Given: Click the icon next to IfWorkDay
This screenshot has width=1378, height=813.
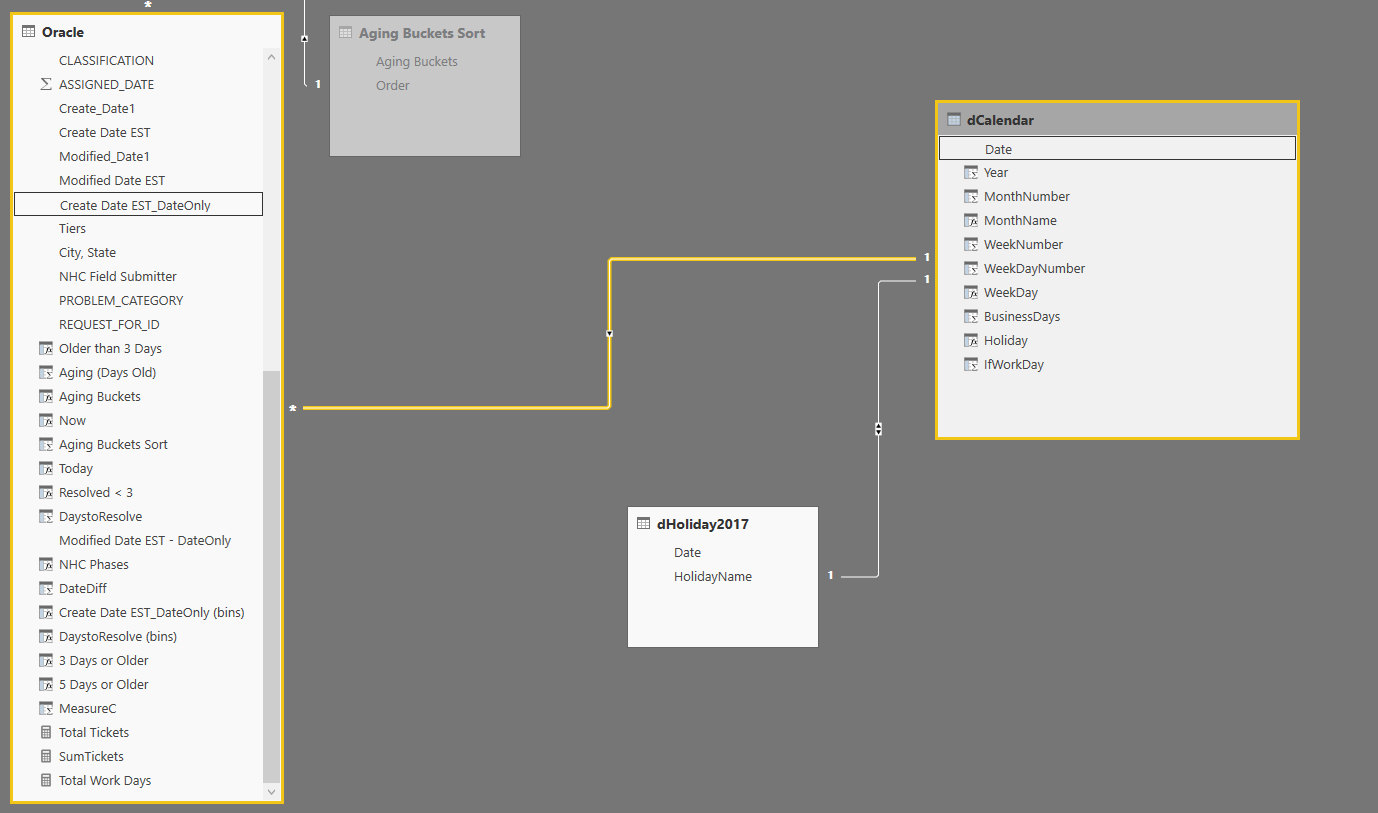Looking at the screenshot, I should pyautogui.click(x=970, y=365).
